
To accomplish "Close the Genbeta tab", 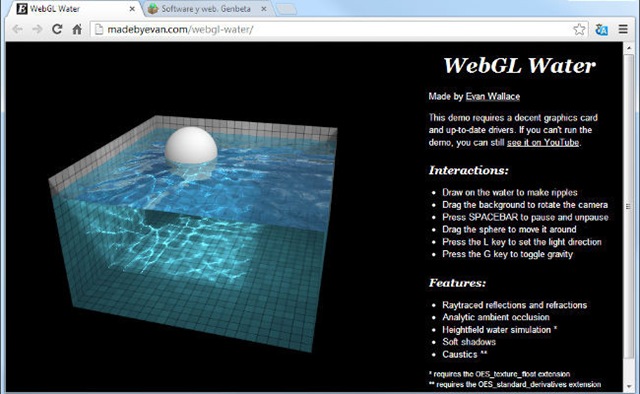I will coord(264,9).
